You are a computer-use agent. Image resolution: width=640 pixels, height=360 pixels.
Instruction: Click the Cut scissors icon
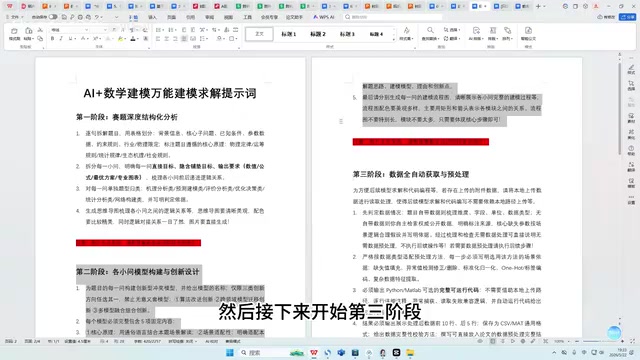(x=40, y=30)
